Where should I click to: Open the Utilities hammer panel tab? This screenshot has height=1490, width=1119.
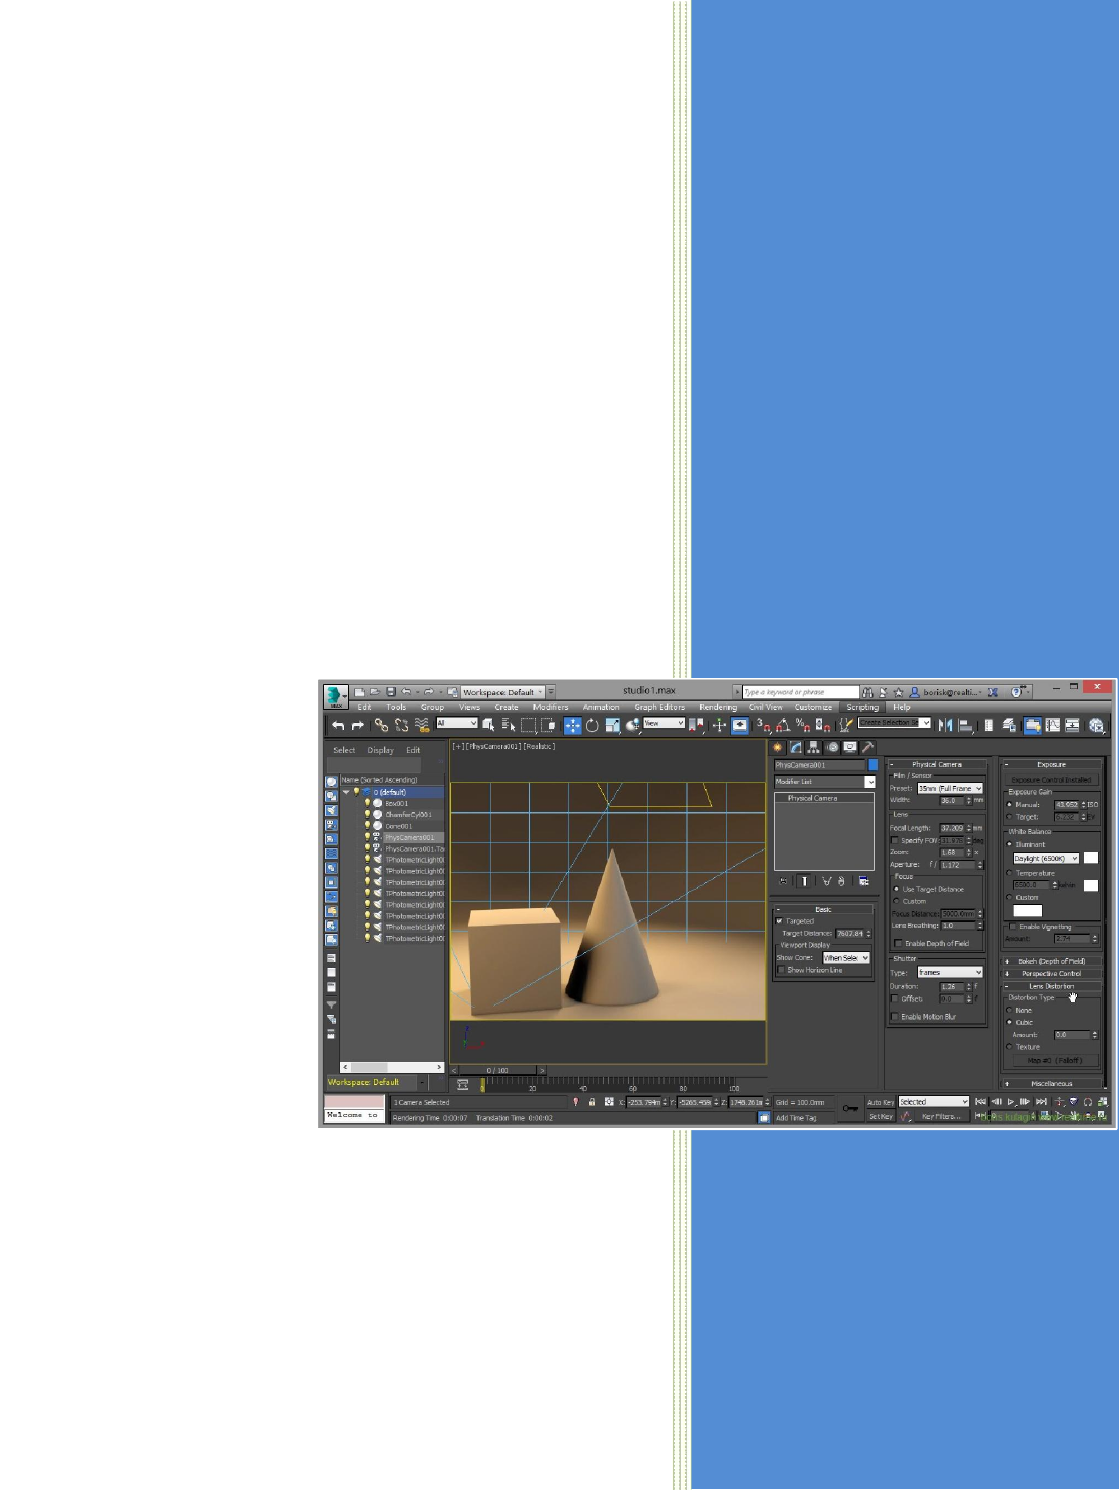tap(868, 747)
